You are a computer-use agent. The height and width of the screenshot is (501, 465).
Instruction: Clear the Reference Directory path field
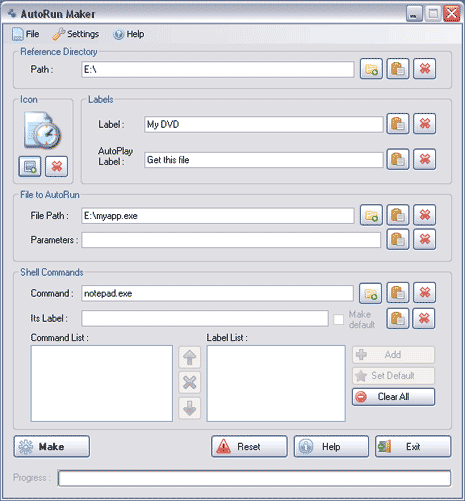coord(425,69)
